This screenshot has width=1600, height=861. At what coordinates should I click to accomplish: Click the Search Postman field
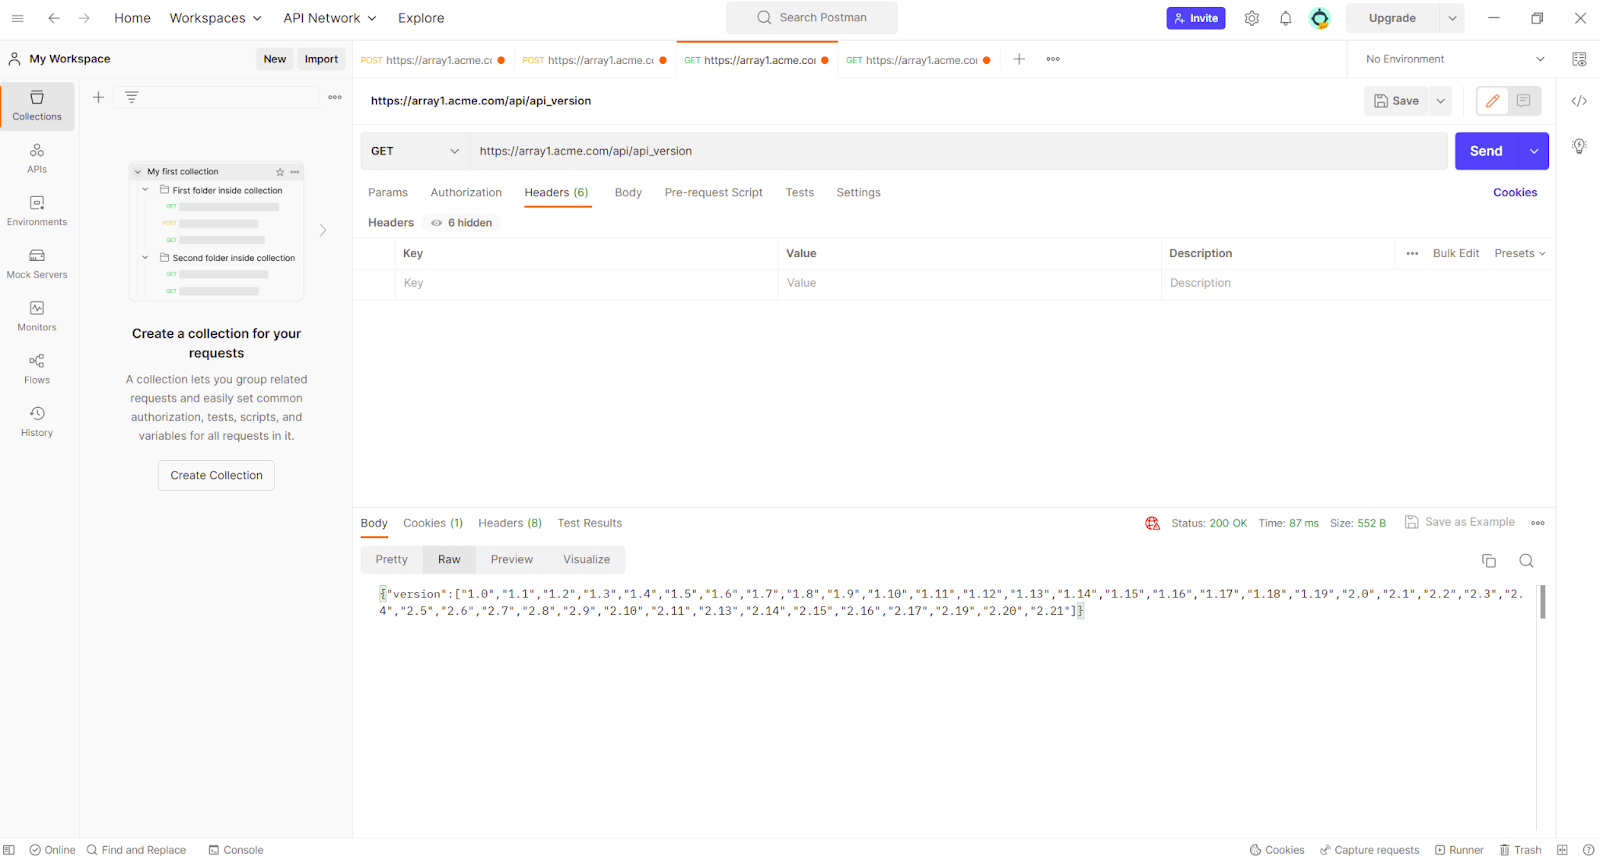(812, 18)
